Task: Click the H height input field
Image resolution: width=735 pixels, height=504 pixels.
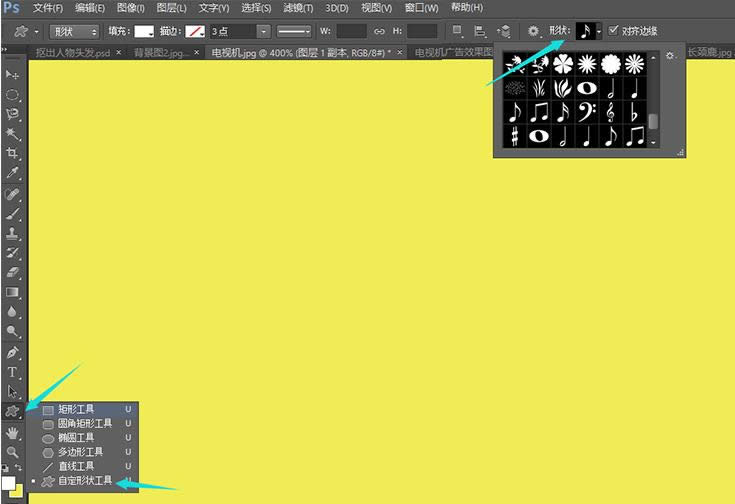Action: pyautogui.click(x=422, y=31)
